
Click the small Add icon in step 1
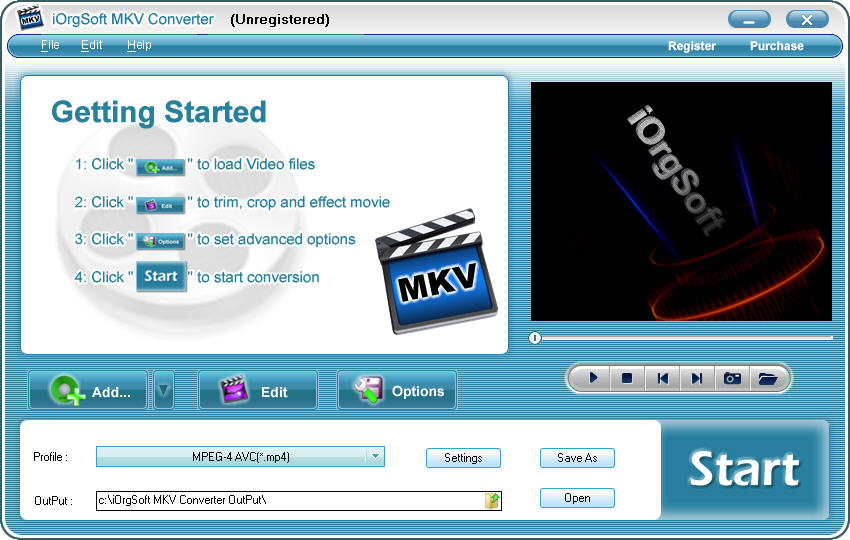[160, 168]
